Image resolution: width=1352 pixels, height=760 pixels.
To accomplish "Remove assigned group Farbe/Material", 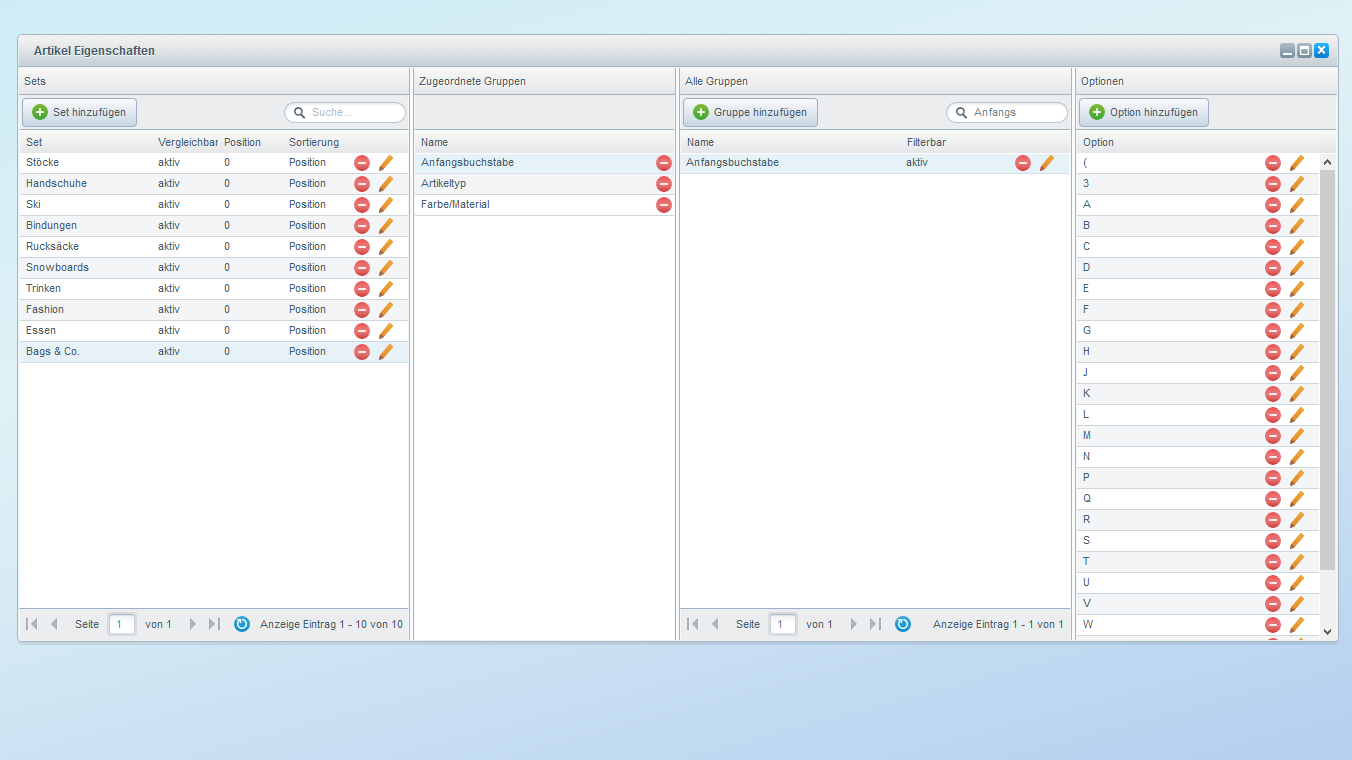I will (664, 204).
